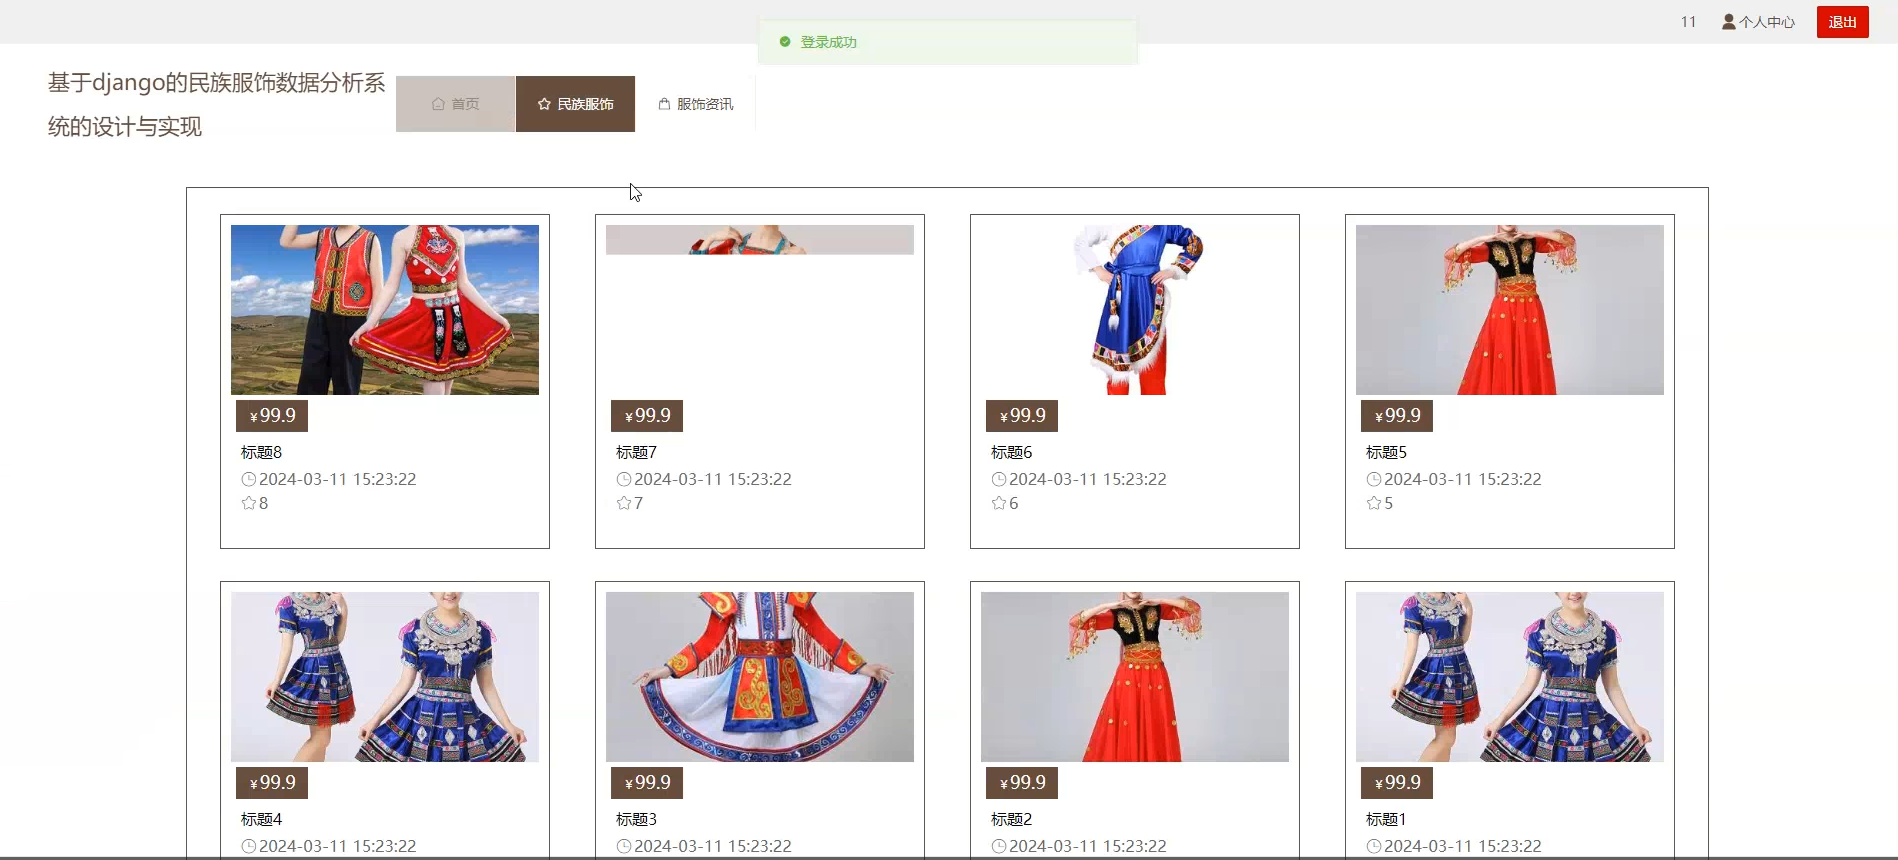Viewport: 1898px width, 860px height.
Task: Click the star icon beside 民族服饰
Action: coord(544,104)
